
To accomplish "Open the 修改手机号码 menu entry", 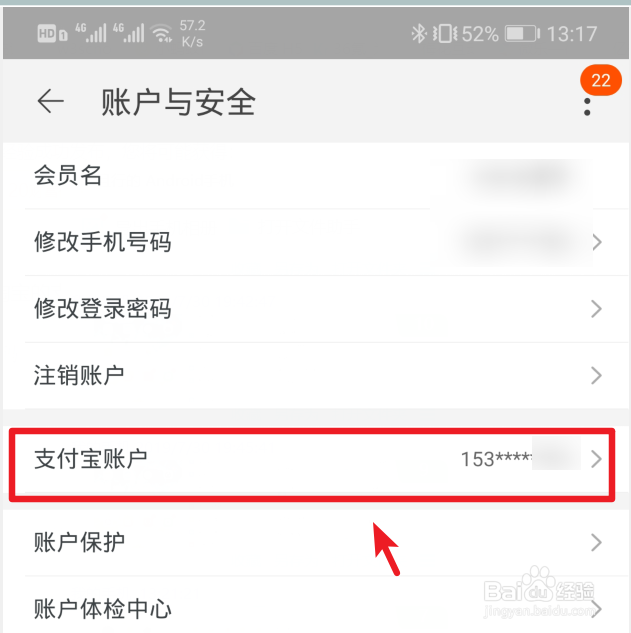I will [x=316, y=242].
